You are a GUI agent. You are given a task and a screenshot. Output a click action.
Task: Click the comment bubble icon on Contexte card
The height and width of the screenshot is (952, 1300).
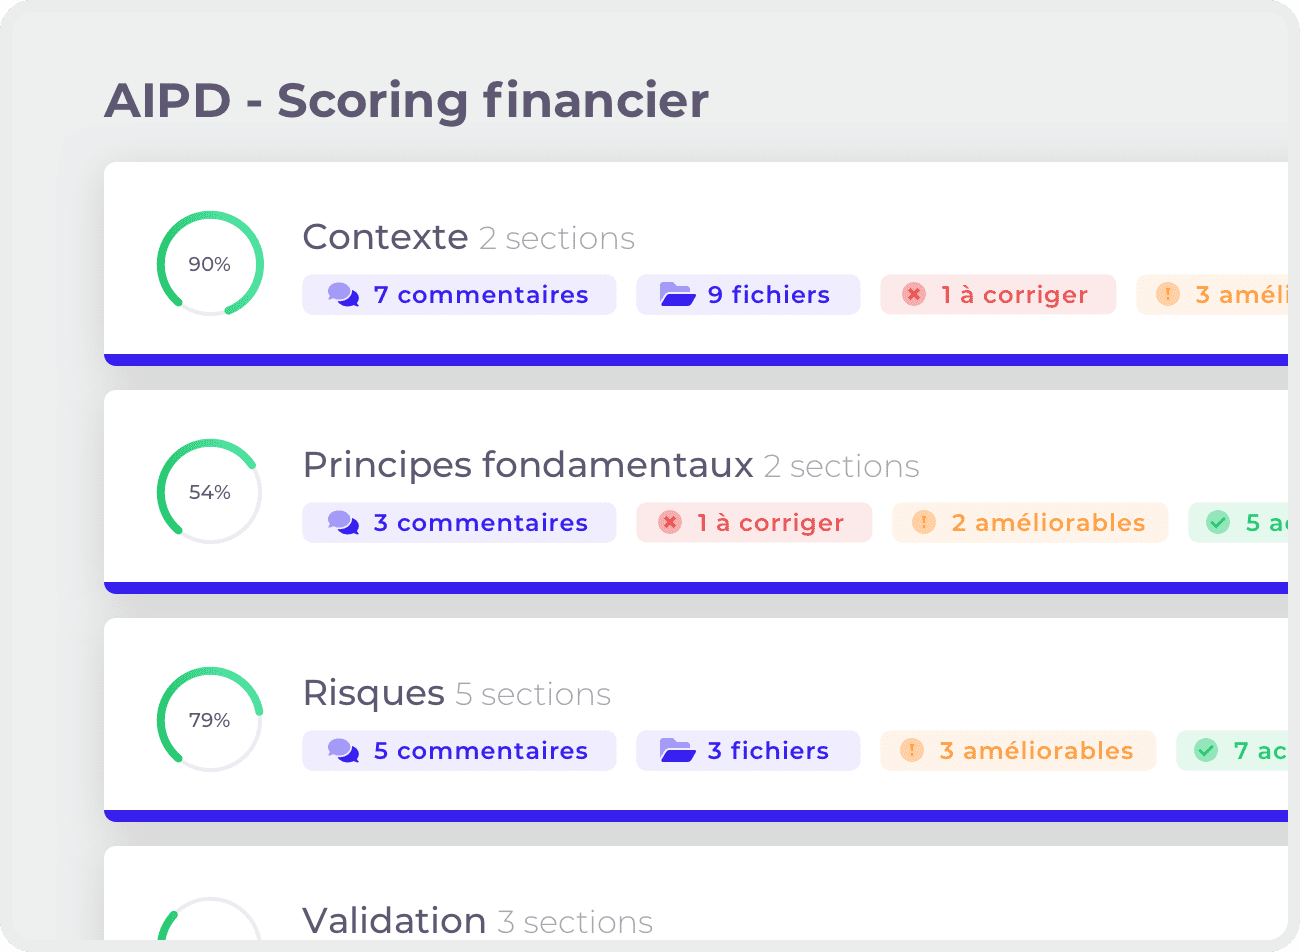tap(344, 293)
